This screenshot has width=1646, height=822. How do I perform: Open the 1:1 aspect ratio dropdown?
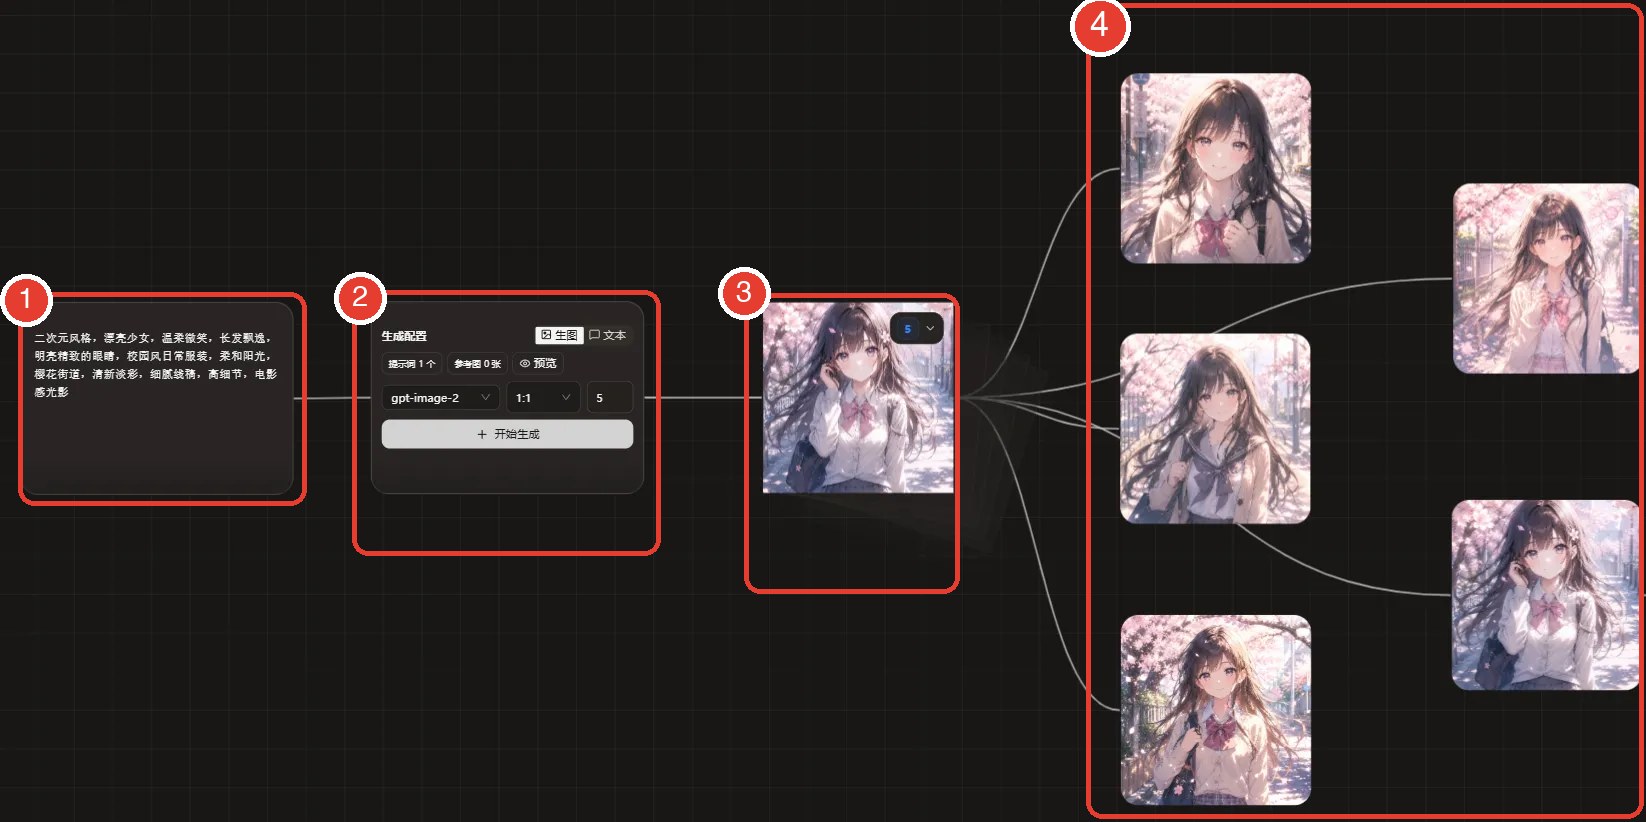point(543,397)
